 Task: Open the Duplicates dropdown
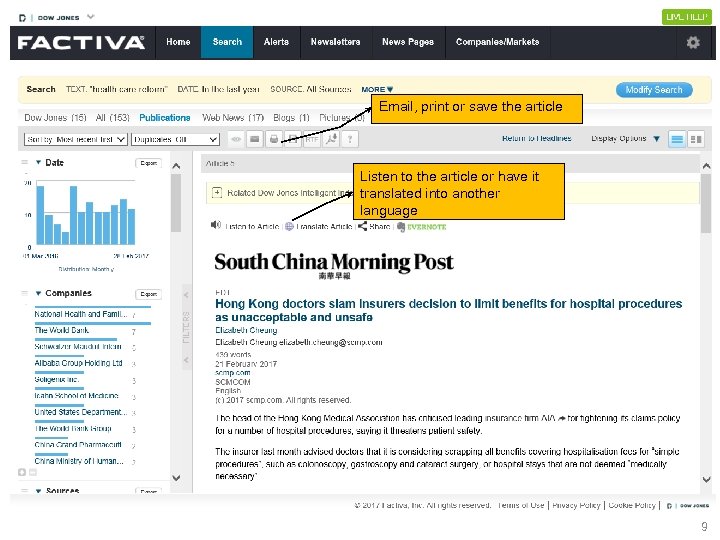click(175, 139)
